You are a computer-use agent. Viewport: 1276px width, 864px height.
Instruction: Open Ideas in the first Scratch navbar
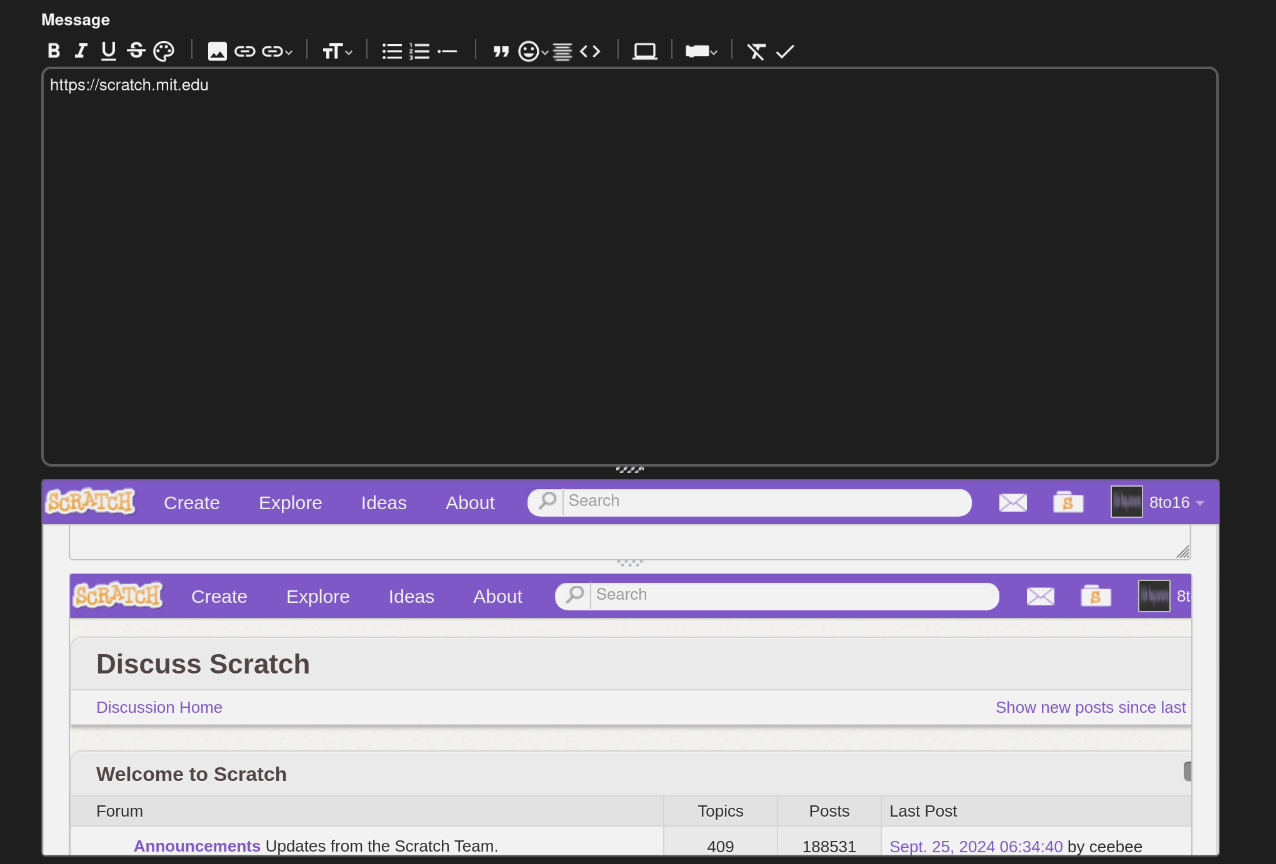[x=383, y=502]
